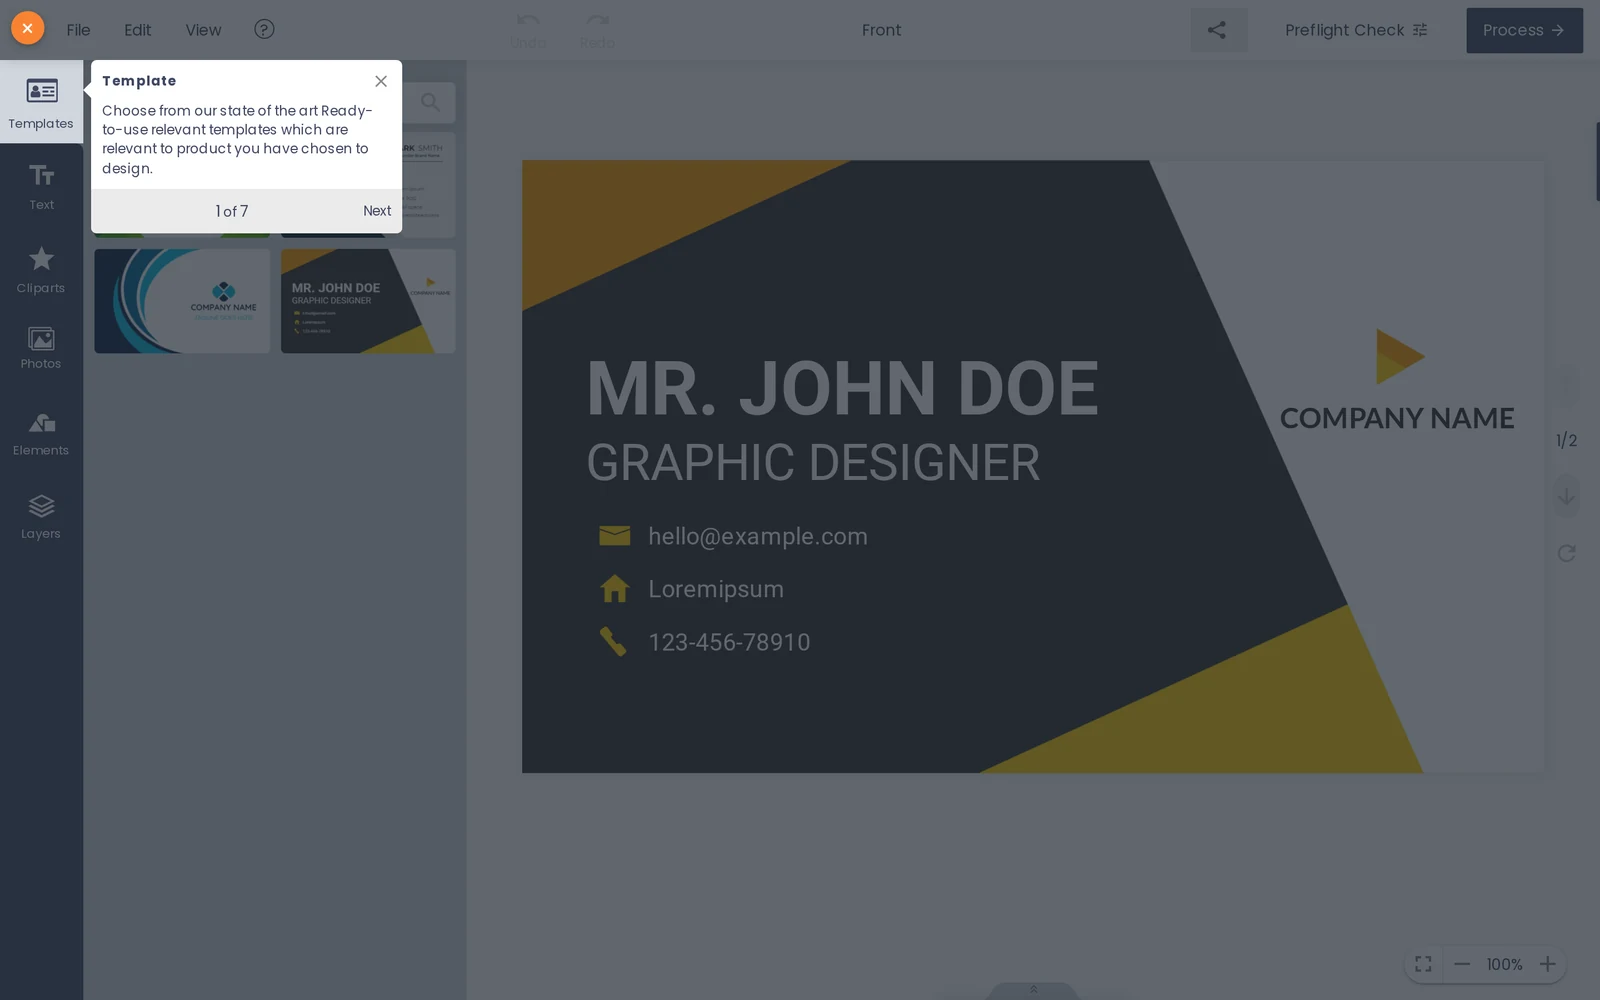Viewport: 1600px width, 1000px height.
Task: Select the hello@example.com text on card
Action: (x=758, y=536)
